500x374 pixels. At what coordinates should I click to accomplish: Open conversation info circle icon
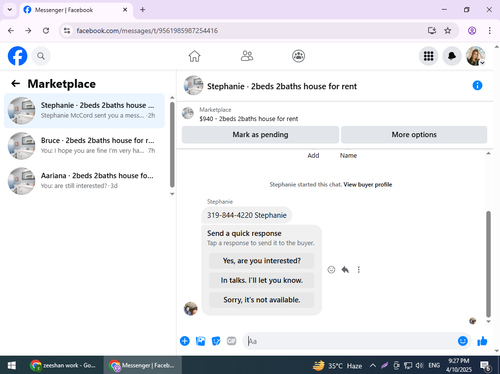point(477,86)
